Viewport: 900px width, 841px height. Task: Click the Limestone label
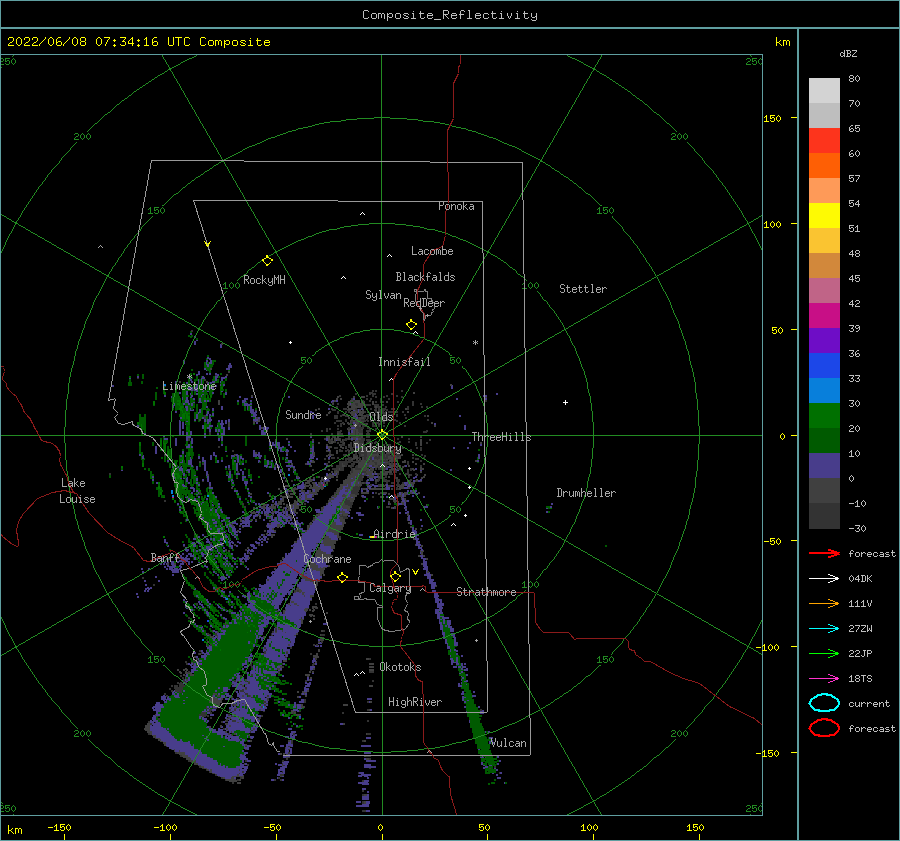[x=189, y=386]
